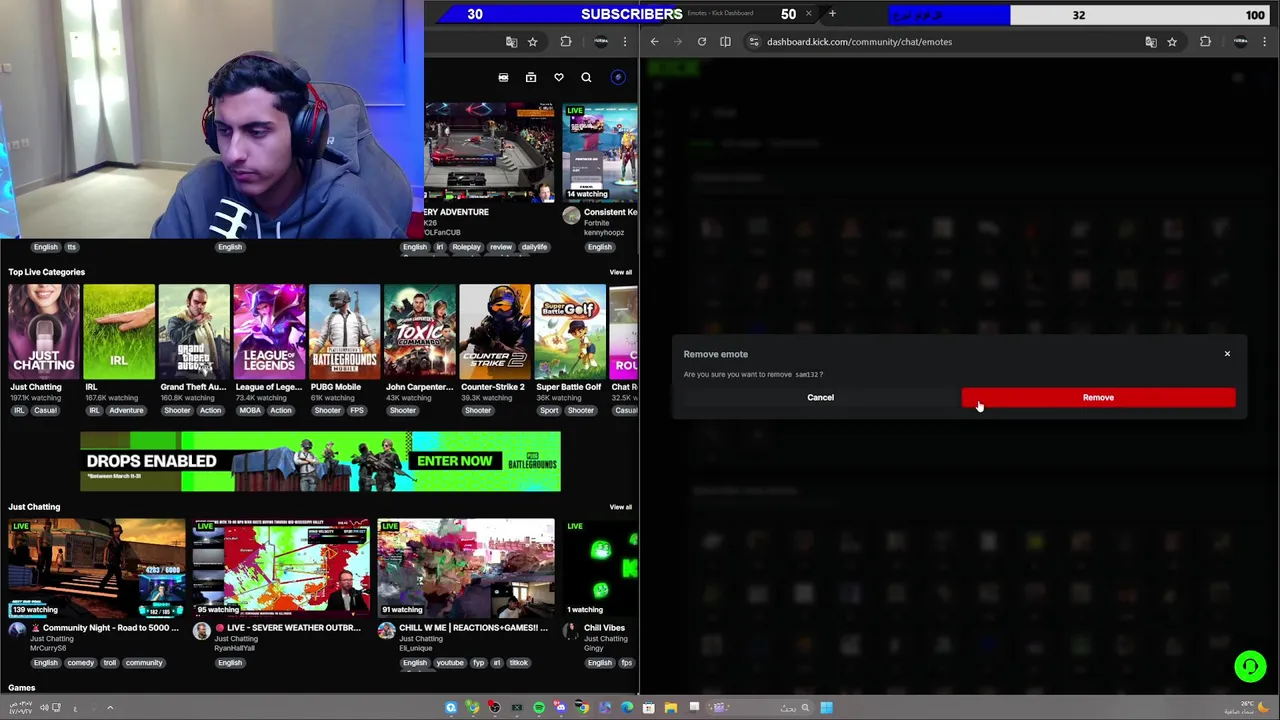
Task: Open the Chill Vibes stream thumbnail
Action: 601,568
